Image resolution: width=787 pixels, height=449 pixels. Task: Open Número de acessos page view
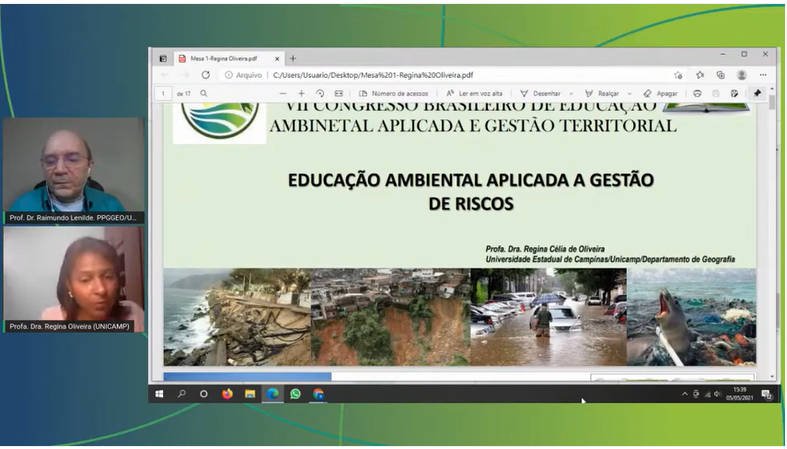coord(394,93)
